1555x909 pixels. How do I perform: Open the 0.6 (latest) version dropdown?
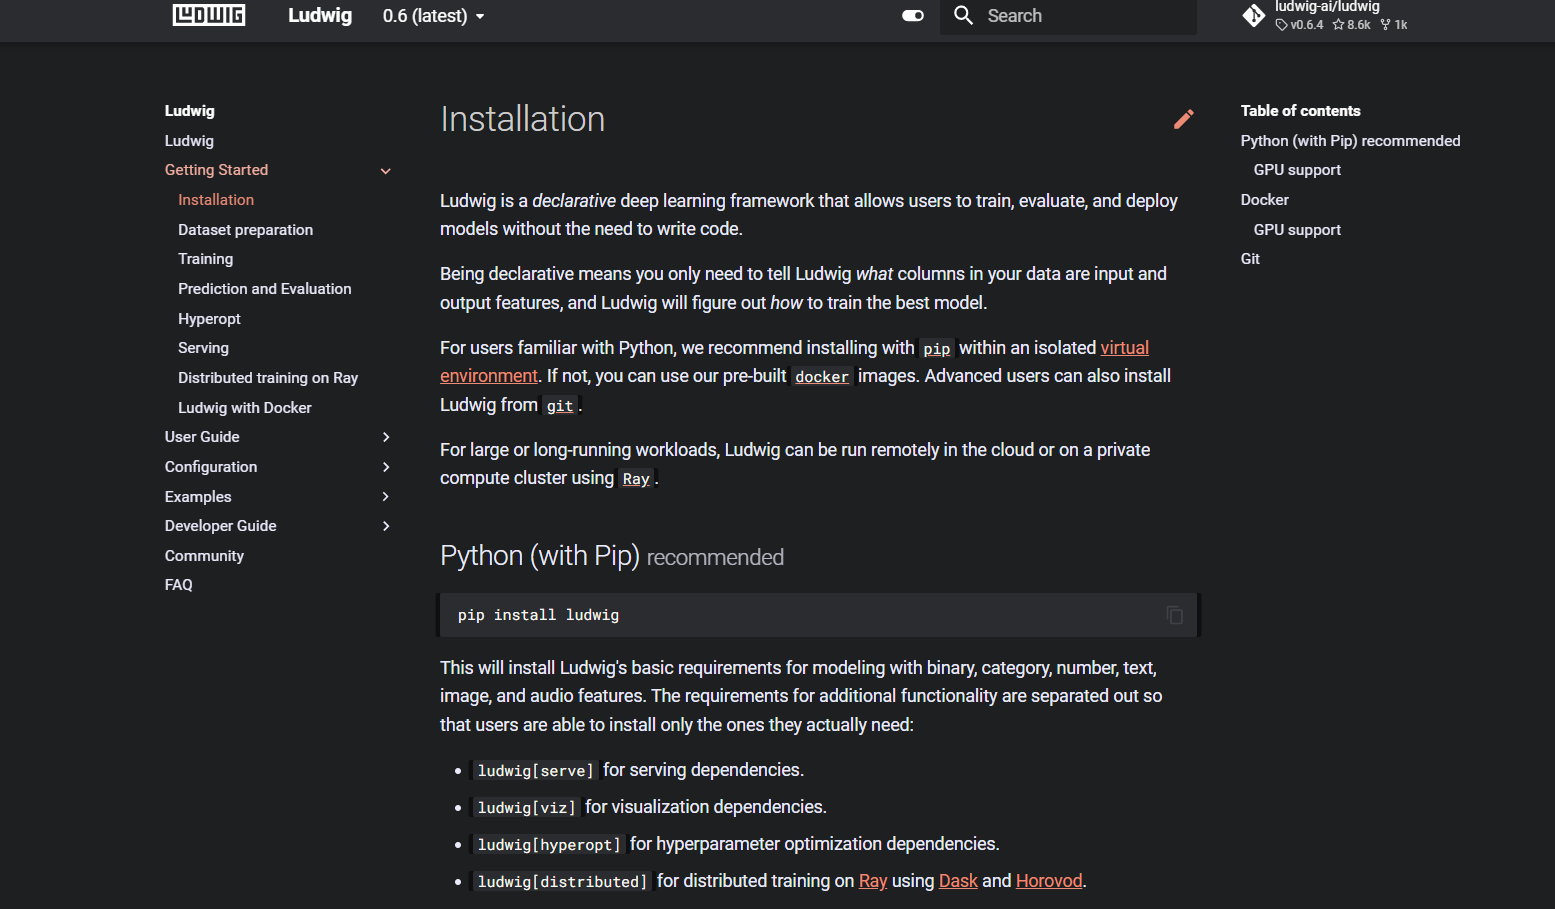click(x=433, y=16)
